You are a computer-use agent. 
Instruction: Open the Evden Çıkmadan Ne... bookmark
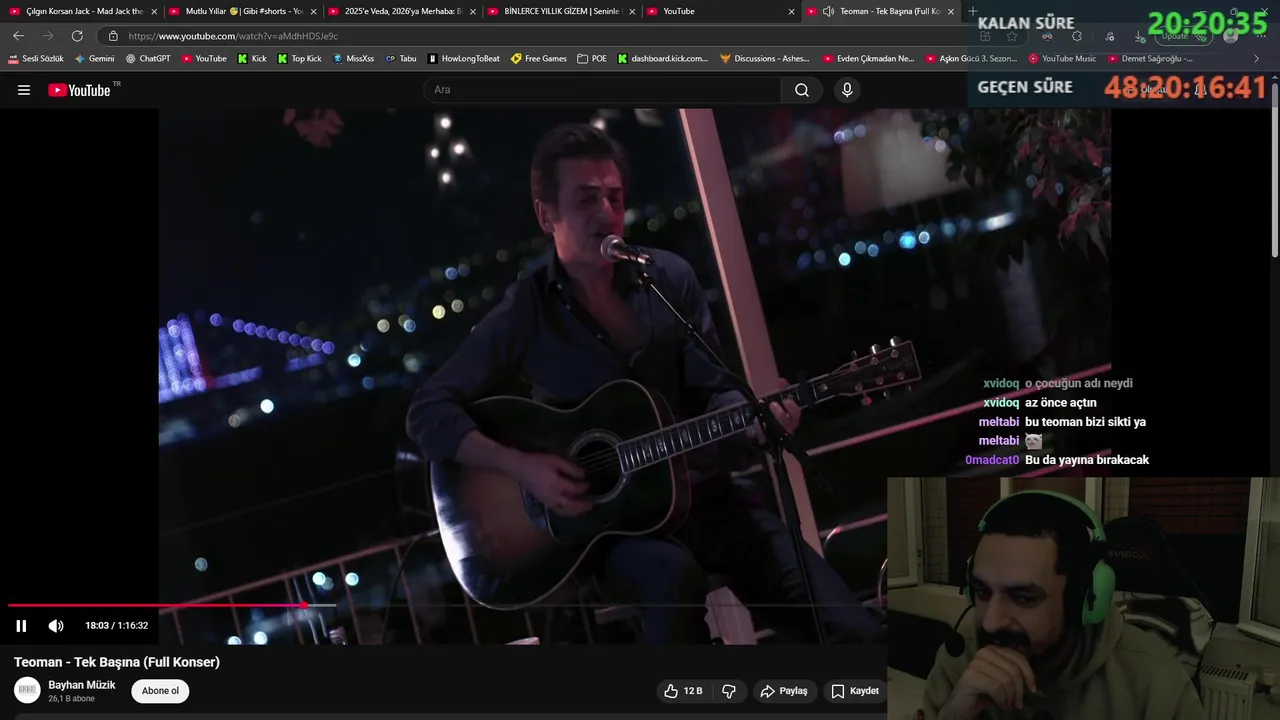tap(869, 59)
